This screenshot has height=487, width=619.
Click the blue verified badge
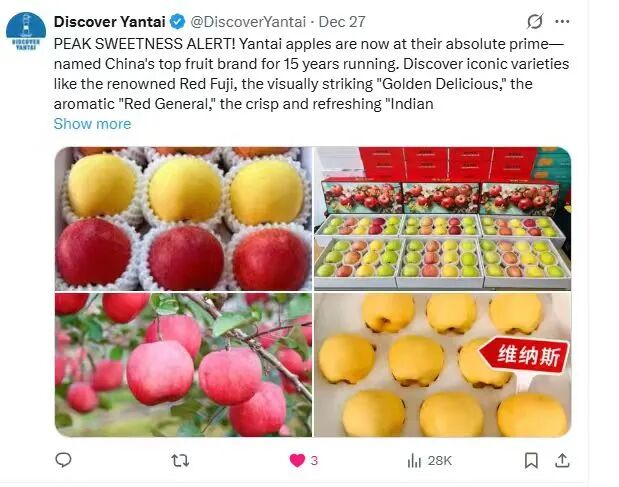tap(178, 22)
